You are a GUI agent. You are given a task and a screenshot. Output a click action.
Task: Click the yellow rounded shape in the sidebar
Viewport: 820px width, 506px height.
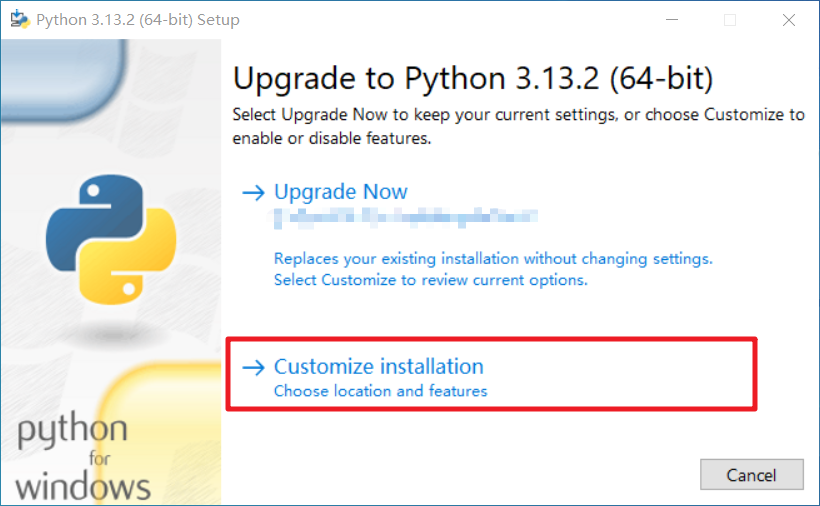[x=161, y=433]
